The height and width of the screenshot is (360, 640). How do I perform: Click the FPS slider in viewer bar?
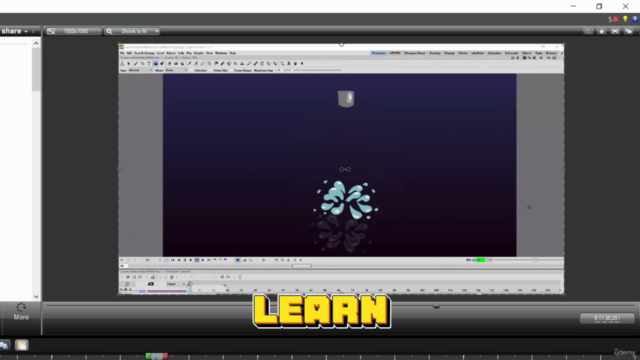pos(528,260)
